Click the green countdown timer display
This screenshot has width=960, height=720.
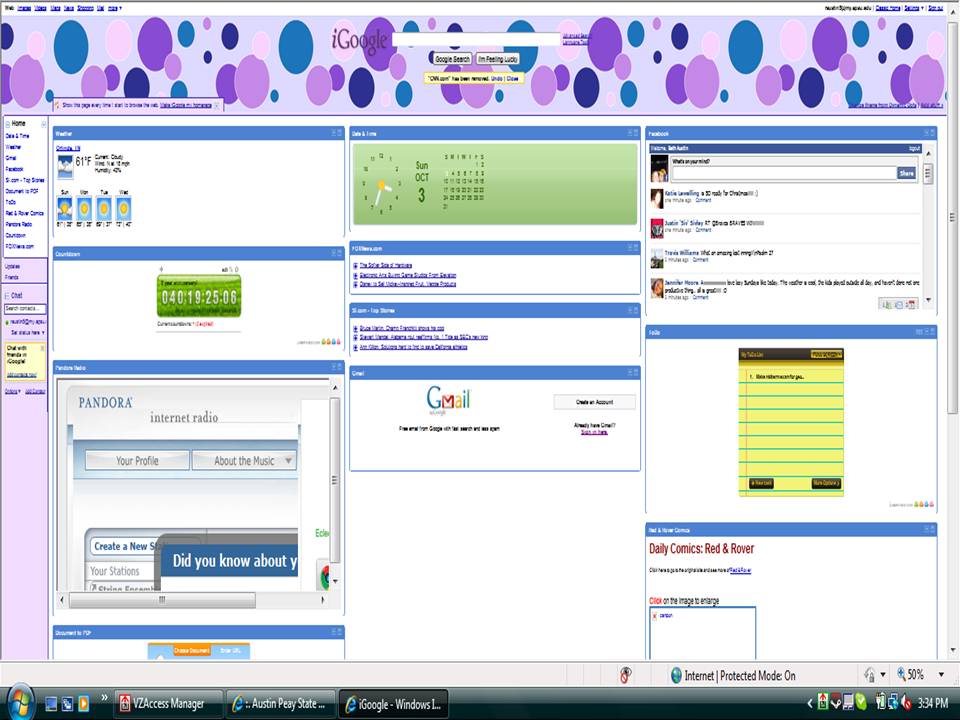[x=199, y=296]
